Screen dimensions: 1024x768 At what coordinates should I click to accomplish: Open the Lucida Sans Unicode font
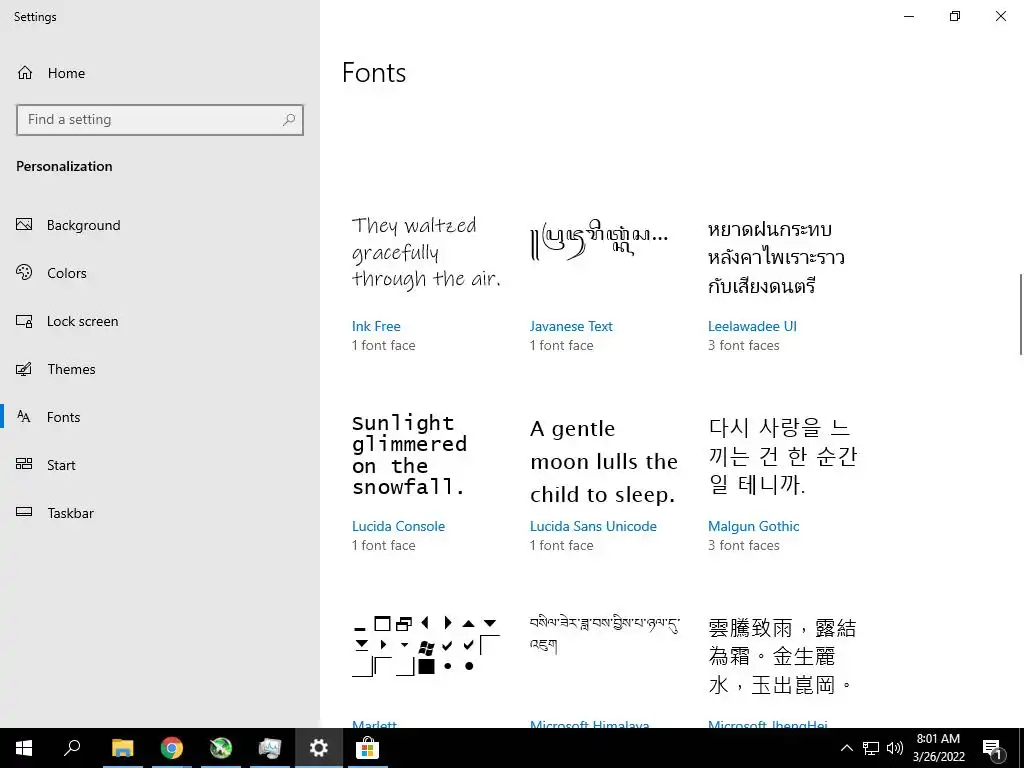click(593, 526)
